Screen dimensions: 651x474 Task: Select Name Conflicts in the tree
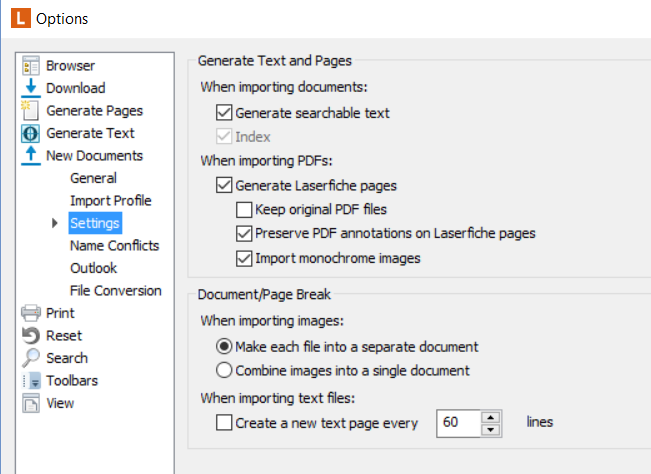[115, 246]
